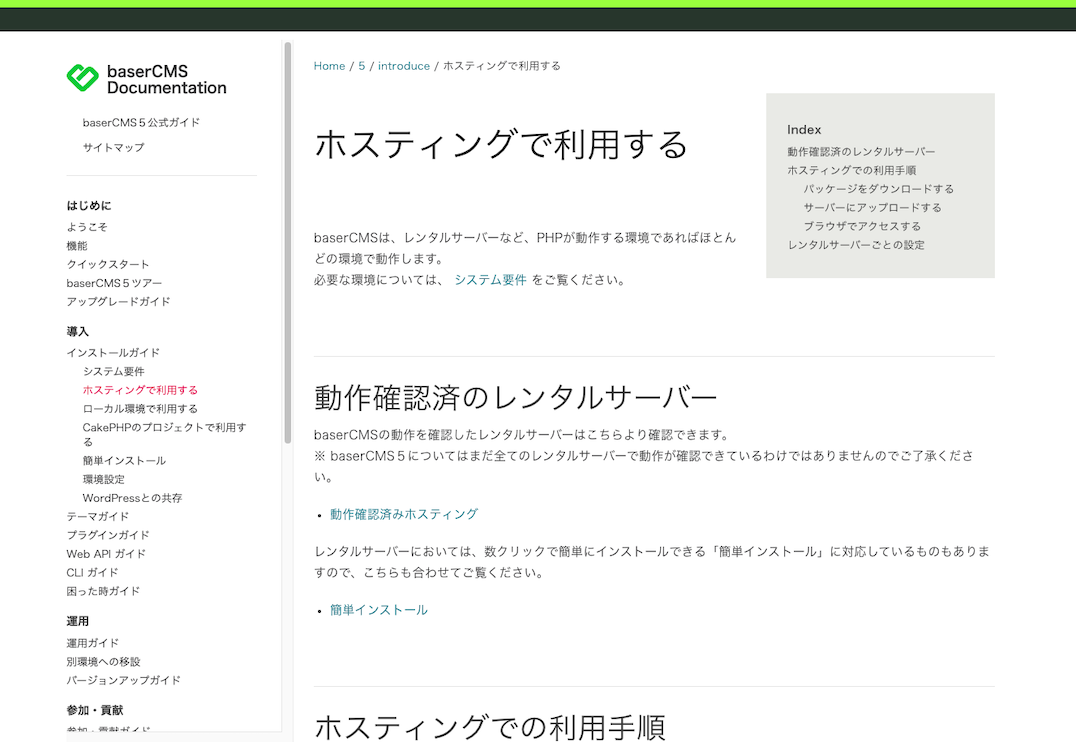Click the introduce breadcrumb link
This screenshot has width=1076, height=742.
tap(404, 66)
